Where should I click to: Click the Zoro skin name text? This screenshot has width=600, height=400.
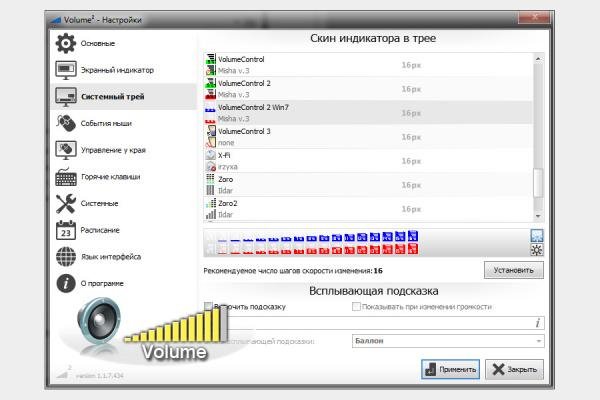tap(225, 179)
